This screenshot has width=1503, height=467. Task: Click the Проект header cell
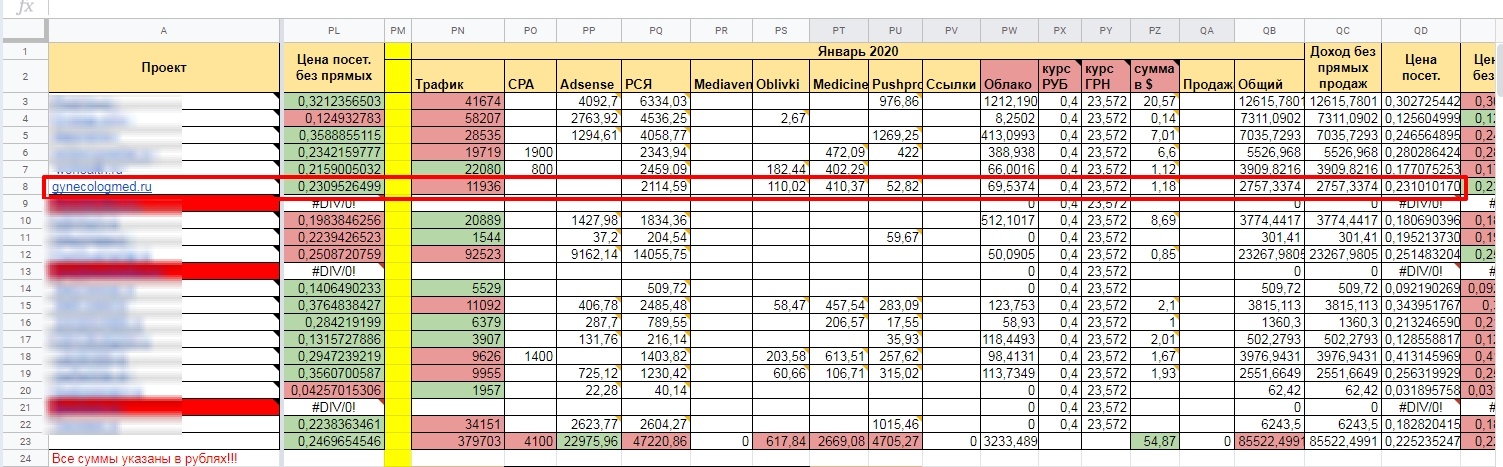[x=164, y=67]
